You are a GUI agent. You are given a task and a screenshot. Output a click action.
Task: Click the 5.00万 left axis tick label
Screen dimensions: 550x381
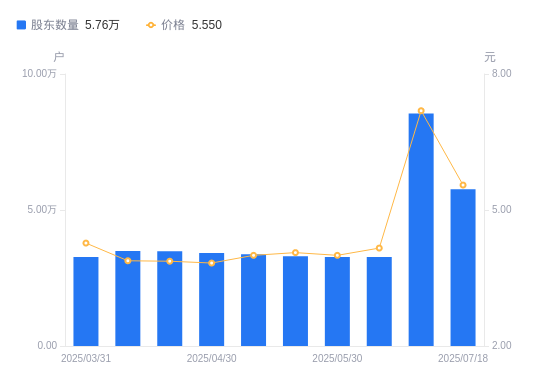tap(42, 209)
